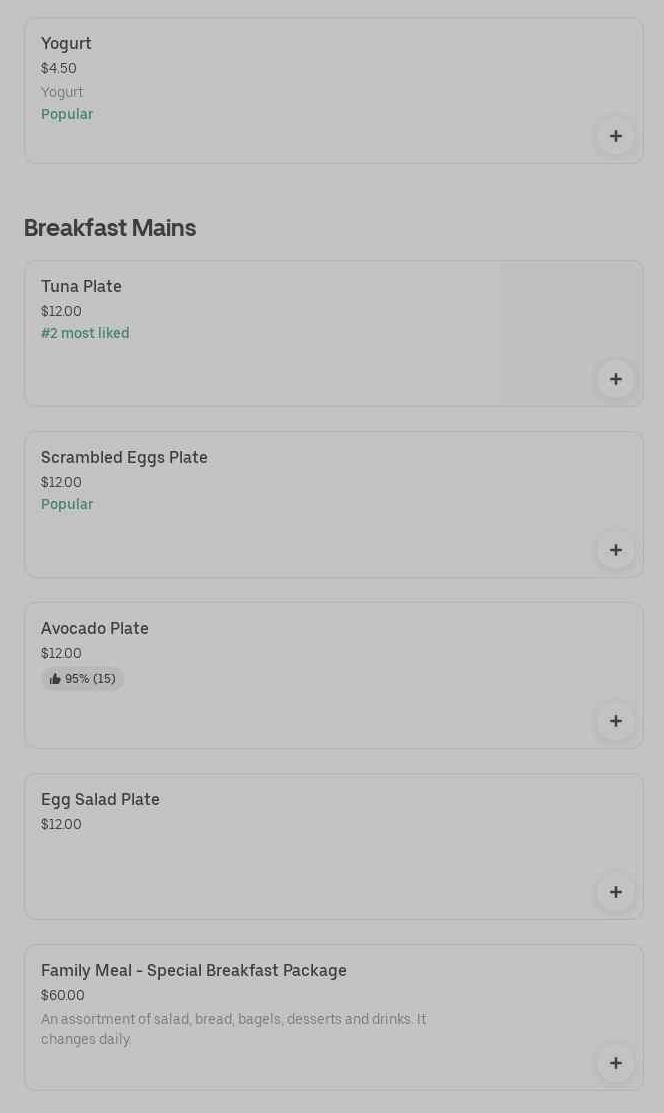Click the #2 most liked label

click(85, 334)
